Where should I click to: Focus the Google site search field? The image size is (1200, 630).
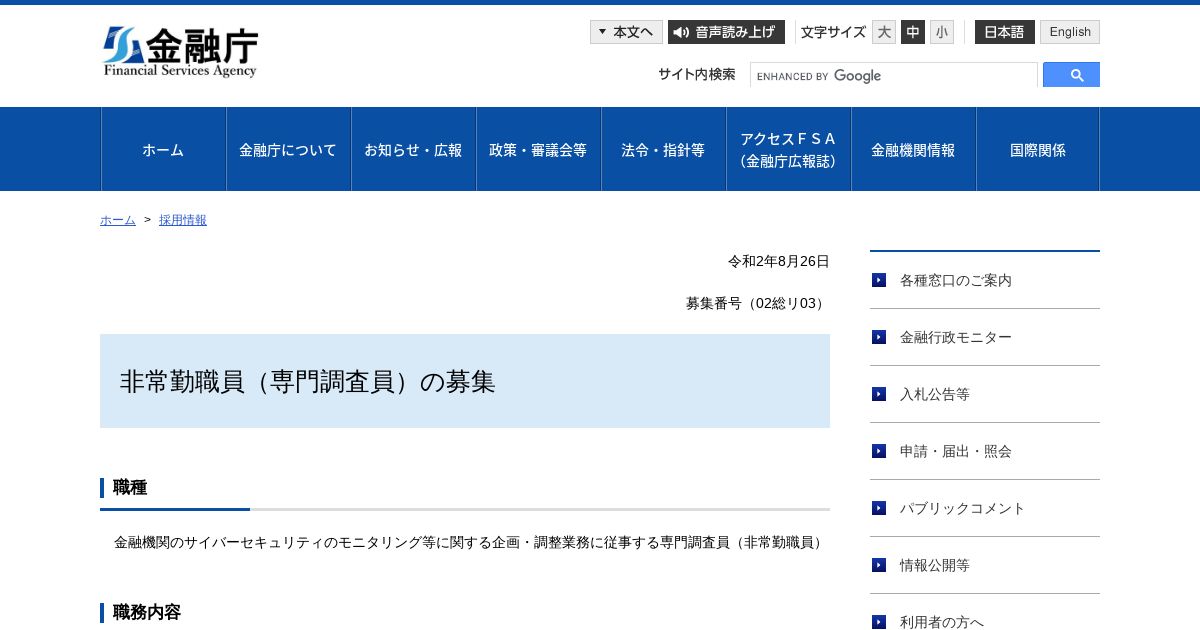[x=894, y=76]
